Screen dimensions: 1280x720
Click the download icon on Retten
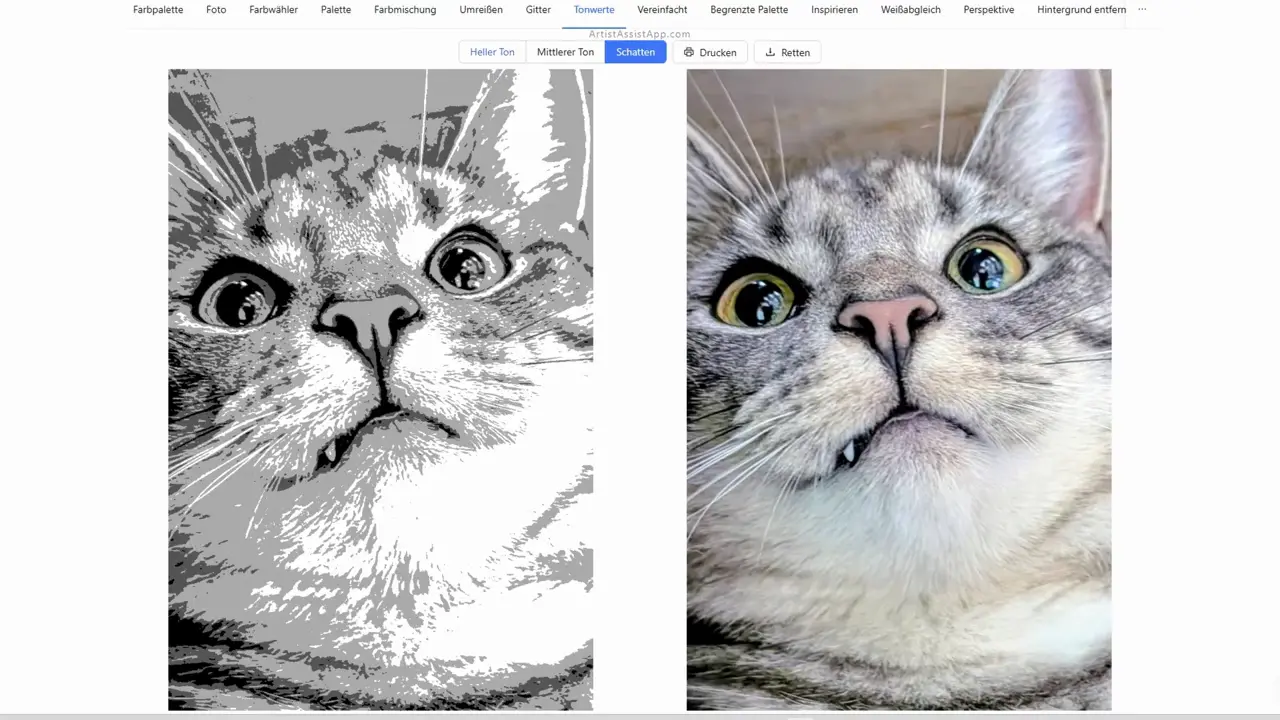click(x=770, y=52)
